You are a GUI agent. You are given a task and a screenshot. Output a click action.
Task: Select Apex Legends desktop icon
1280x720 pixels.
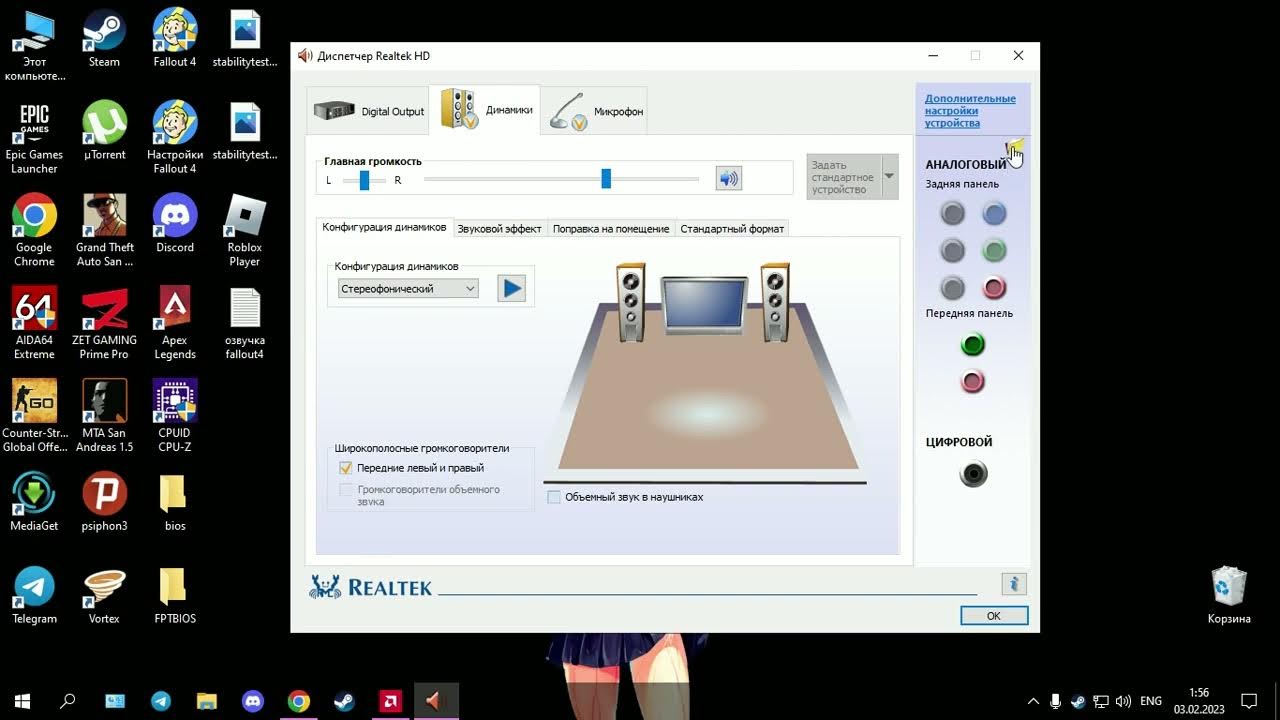point(175,324)
